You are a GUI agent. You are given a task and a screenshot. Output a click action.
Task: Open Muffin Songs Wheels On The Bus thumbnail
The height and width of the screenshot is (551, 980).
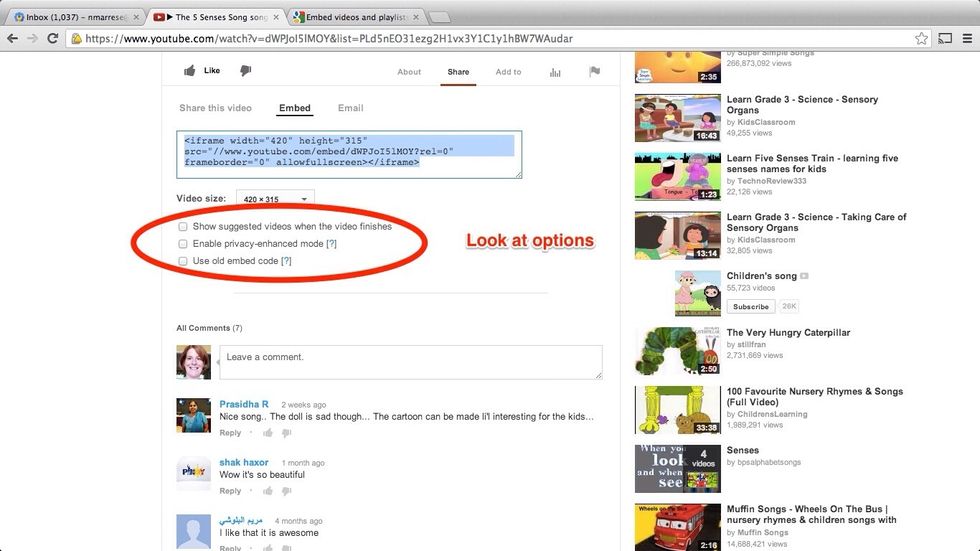[678, 527]
